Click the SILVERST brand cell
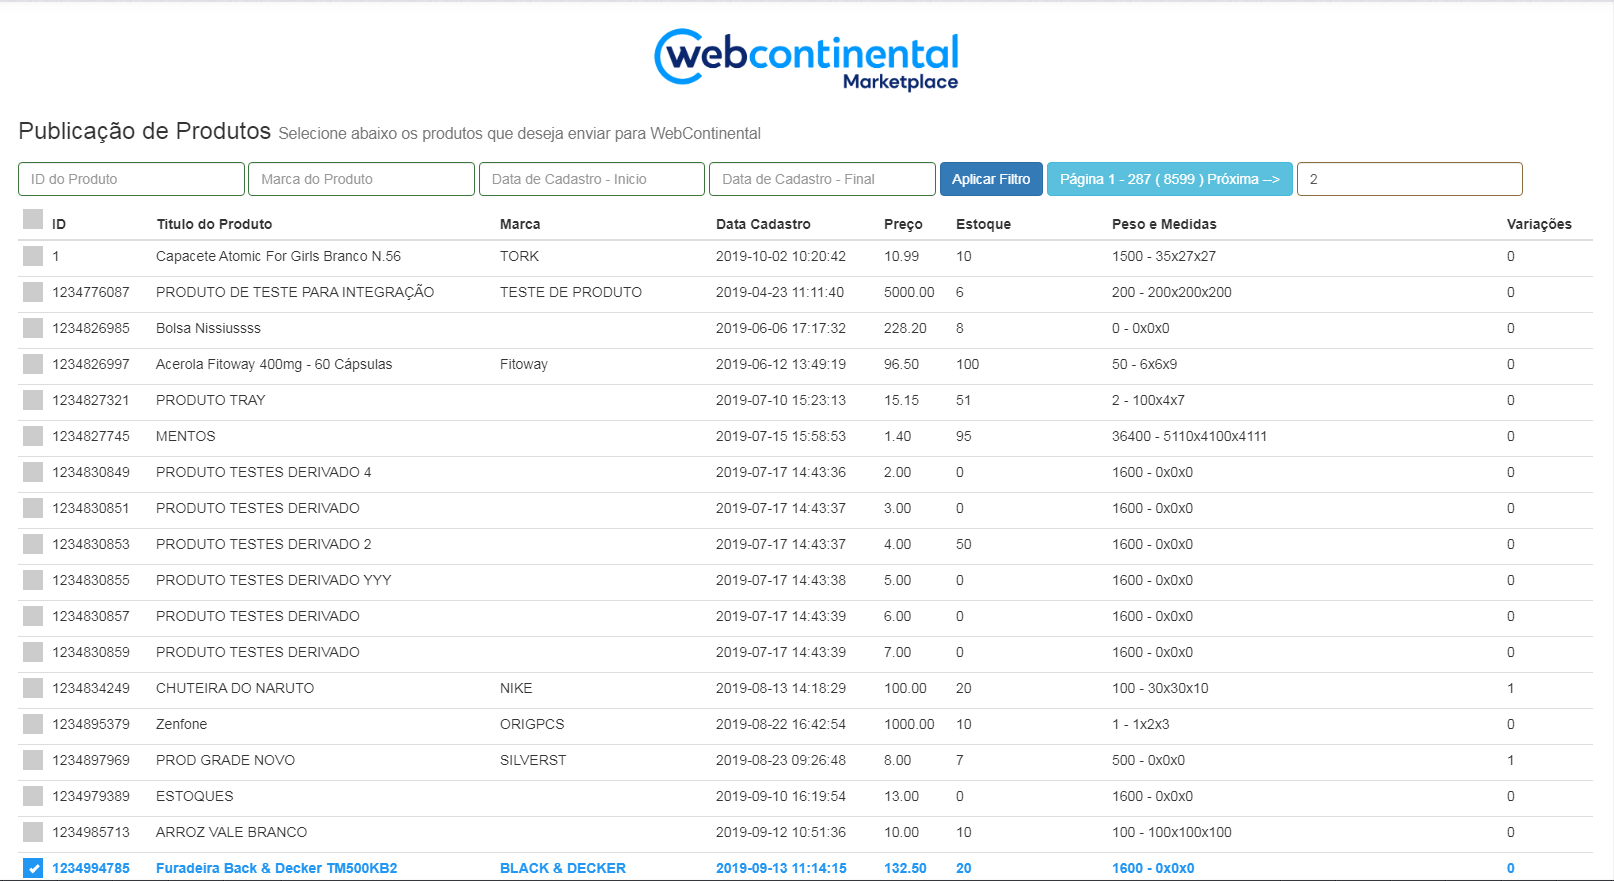 (x=533, y=760)
